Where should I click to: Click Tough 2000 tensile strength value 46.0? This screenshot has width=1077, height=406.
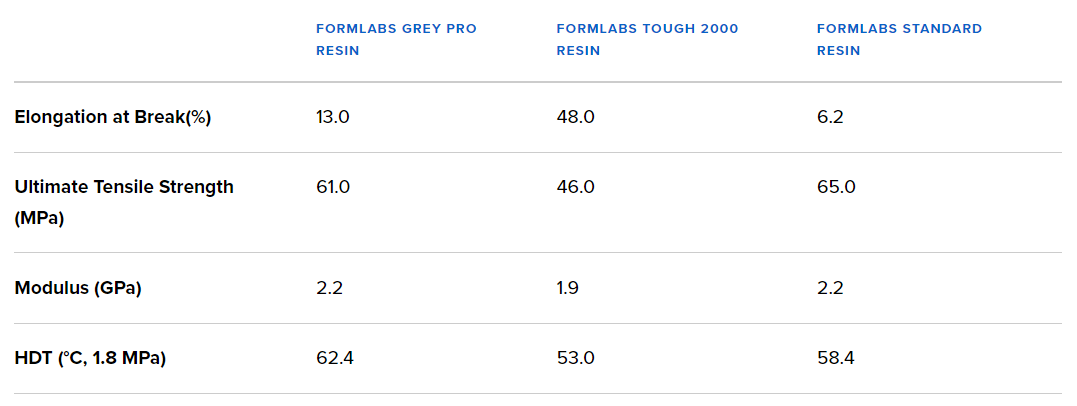[575, 187]
